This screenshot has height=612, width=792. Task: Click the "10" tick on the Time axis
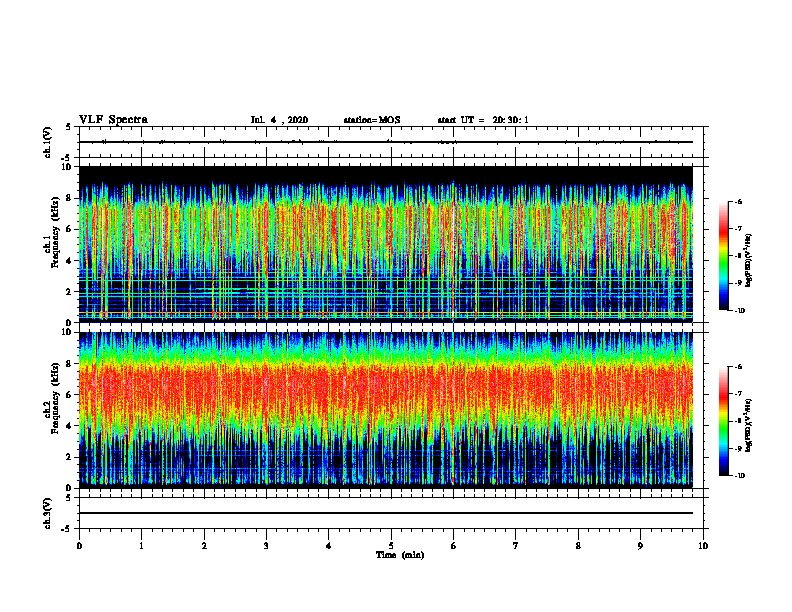pos(703,546)
